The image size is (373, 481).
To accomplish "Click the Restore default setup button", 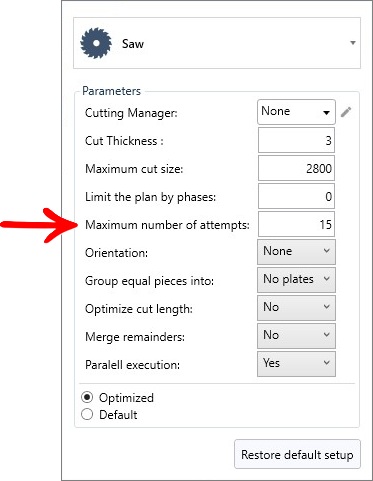I will (297, 455).
